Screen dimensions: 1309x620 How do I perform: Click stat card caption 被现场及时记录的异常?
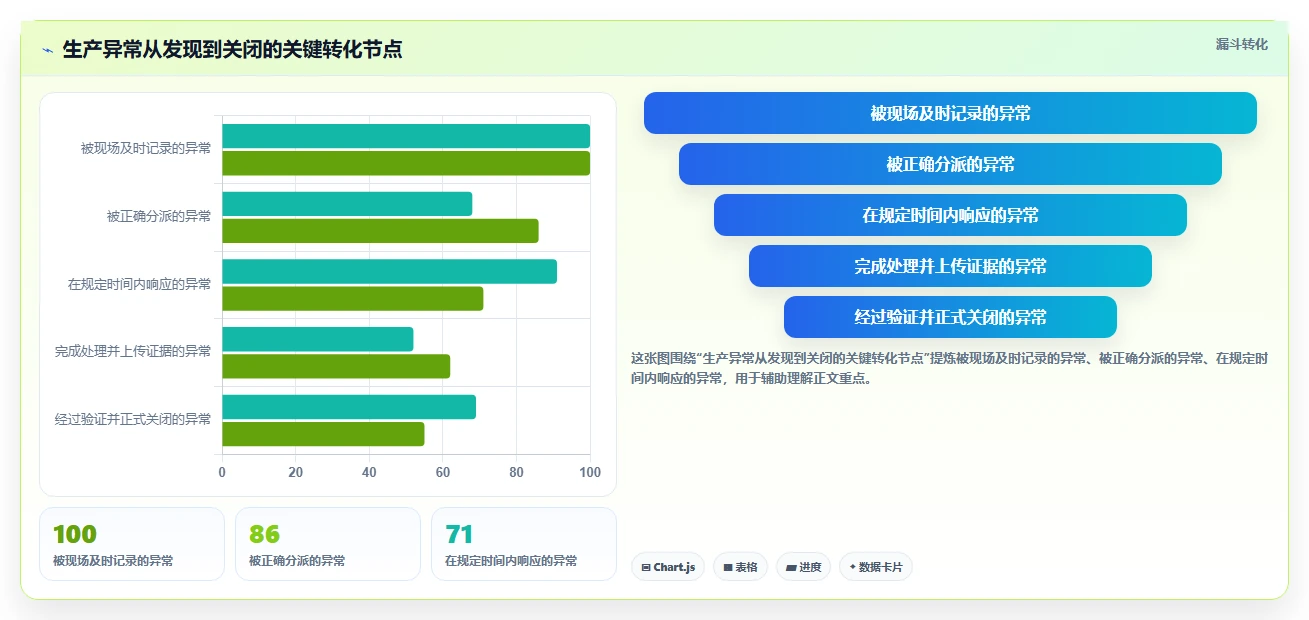(x=113, y=561)
